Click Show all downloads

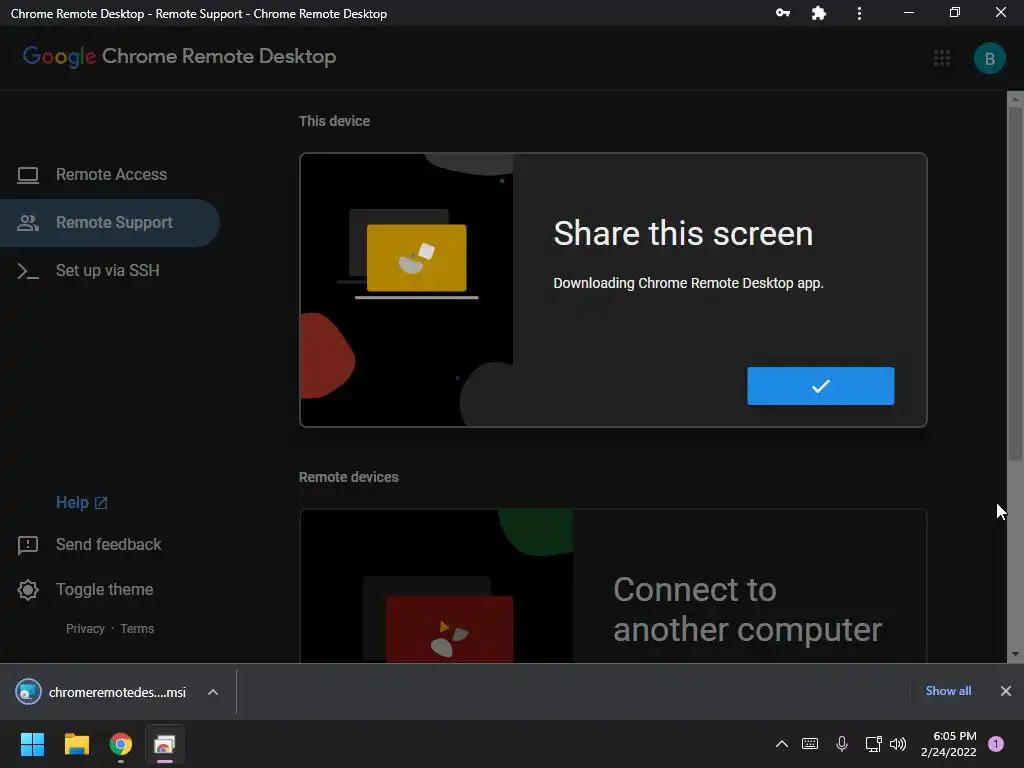(x=948, y=691)
